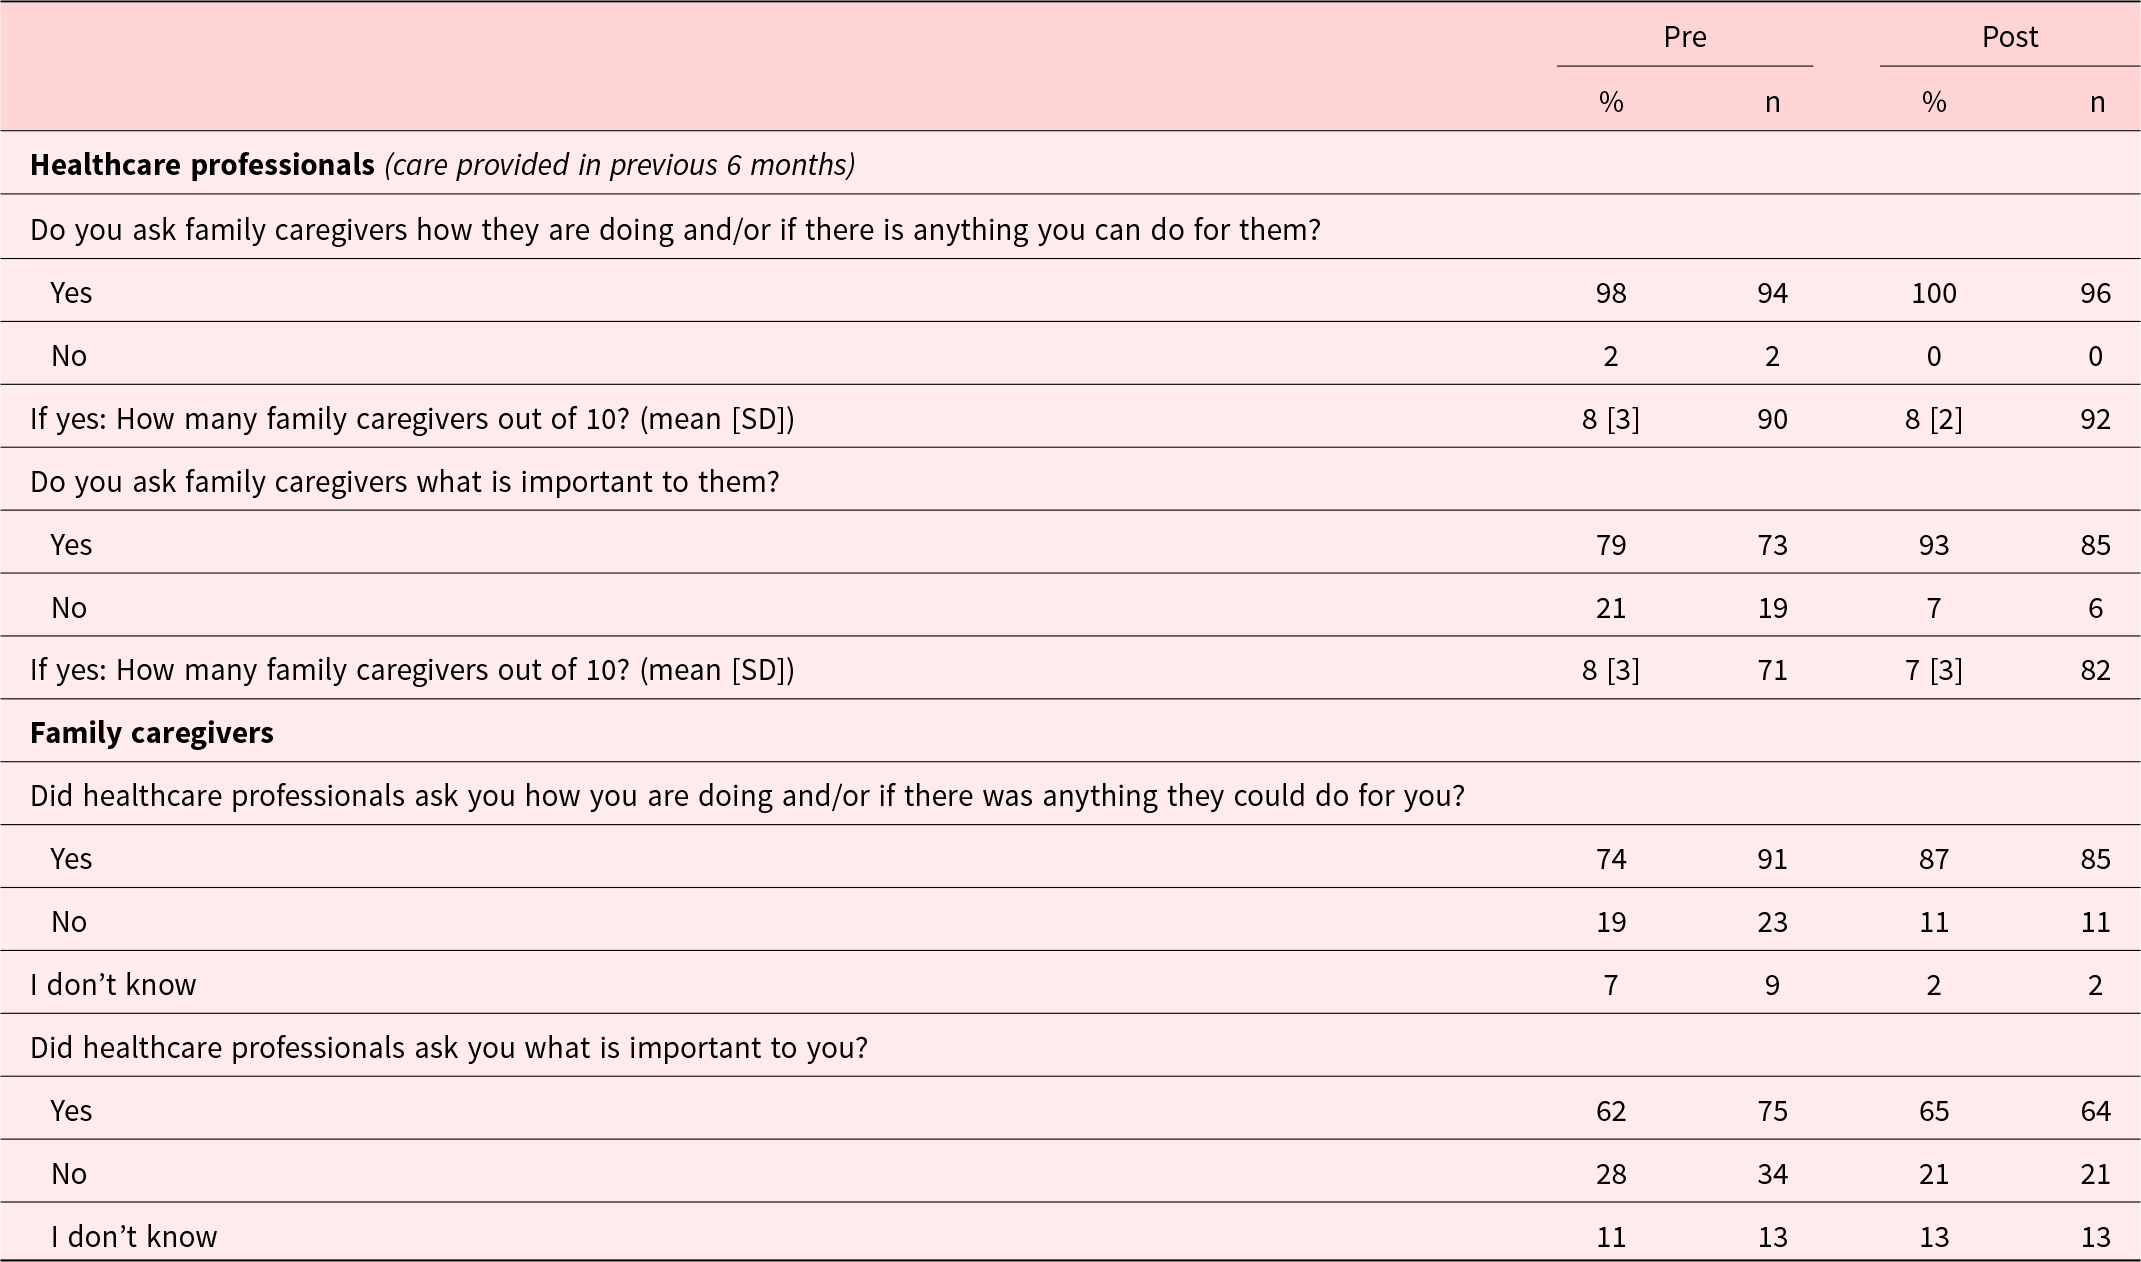Click the cell with value 87
Viewport: 2141px width, 1262px height.
[x=1933, y=859]
